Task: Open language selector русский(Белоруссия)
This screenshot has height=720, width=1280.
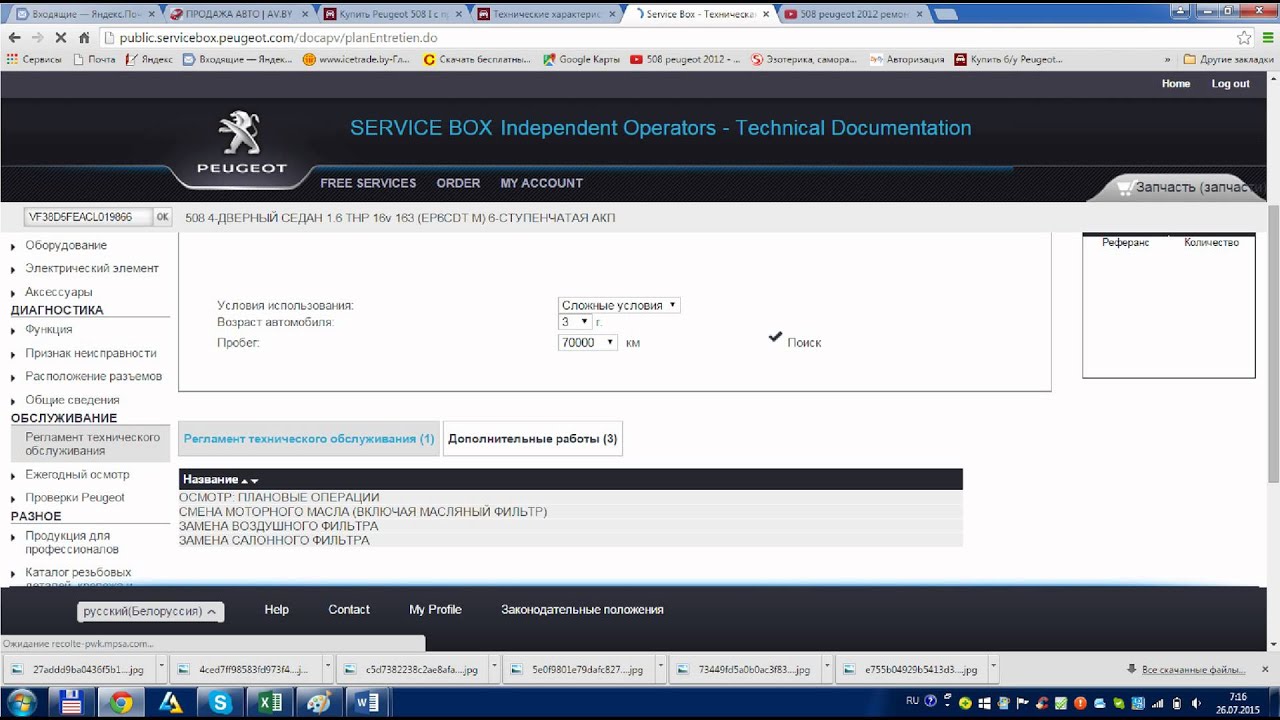Action: (150, 611)
